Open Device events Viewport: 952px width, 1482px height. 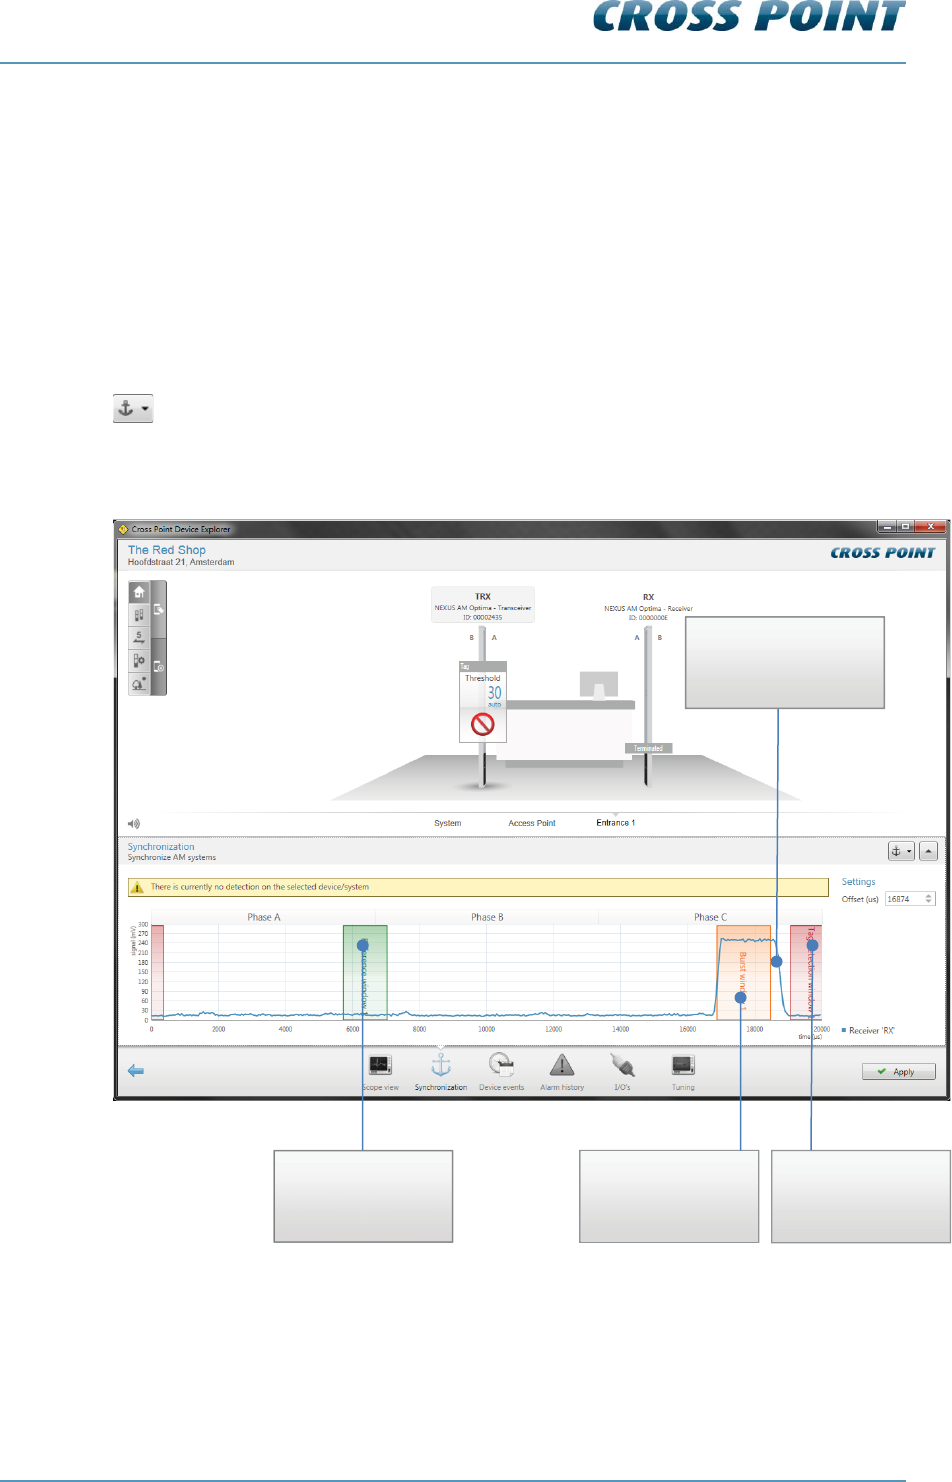[x=501, y=1073]
